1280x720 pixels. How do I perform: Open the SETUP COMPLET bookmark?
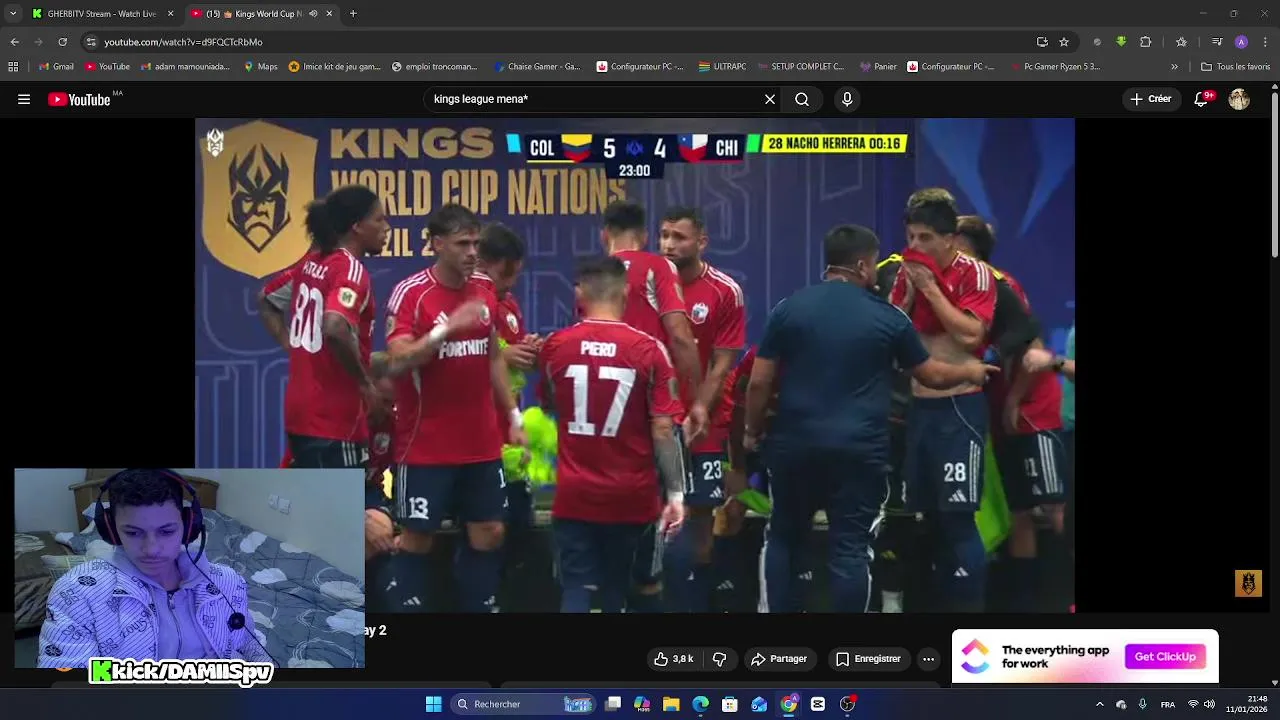pos(801,67)
